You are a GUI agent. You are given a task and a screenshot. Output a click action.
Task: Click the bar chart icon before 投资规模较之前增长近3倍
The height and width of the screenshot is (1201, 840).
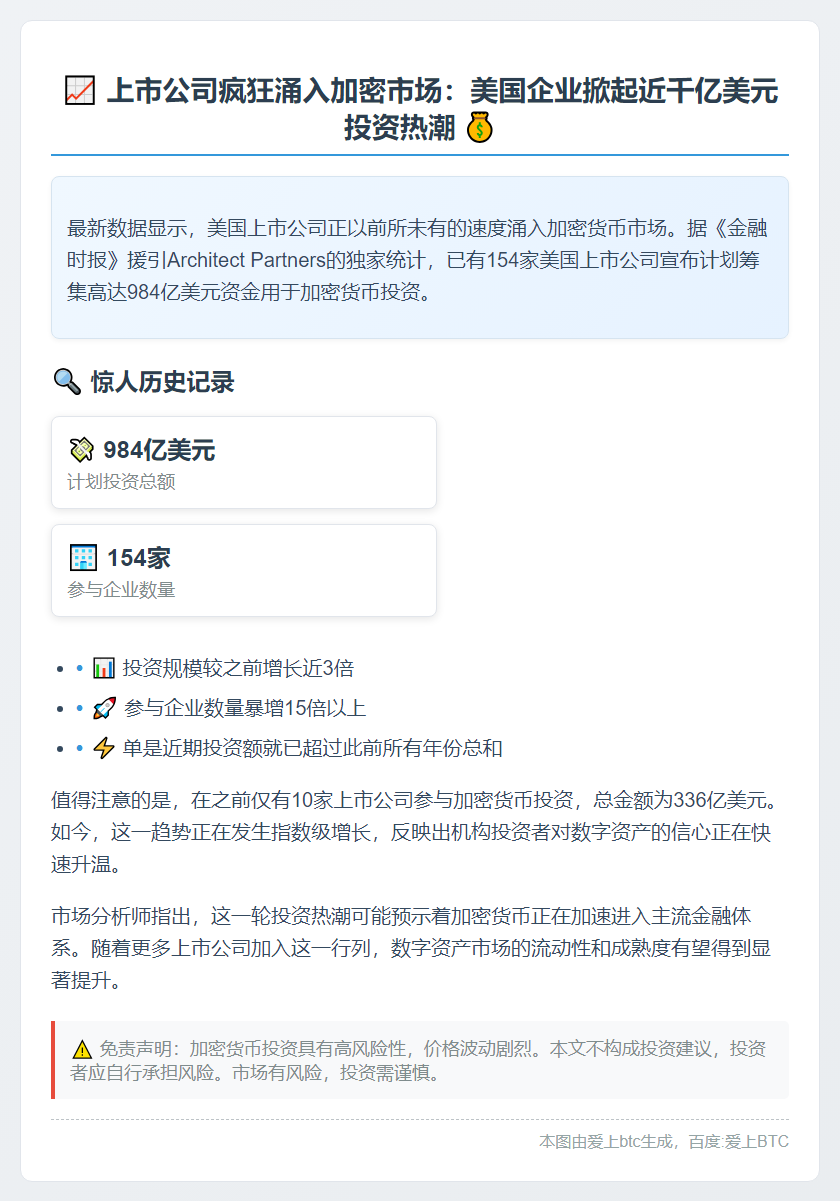(103, 668)
